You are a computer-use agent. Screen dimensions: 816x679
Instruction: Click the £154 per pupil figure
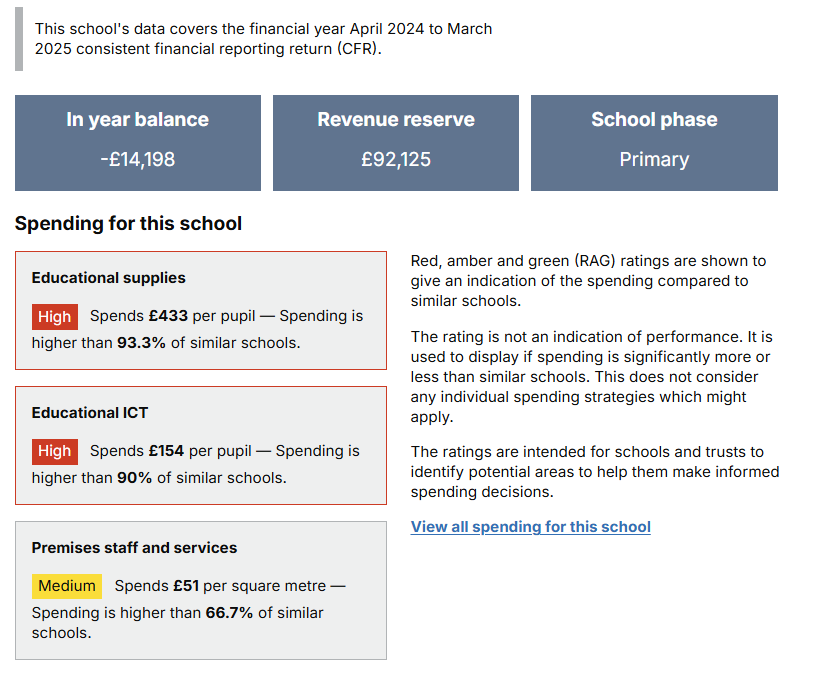click(x=168, y=451)
